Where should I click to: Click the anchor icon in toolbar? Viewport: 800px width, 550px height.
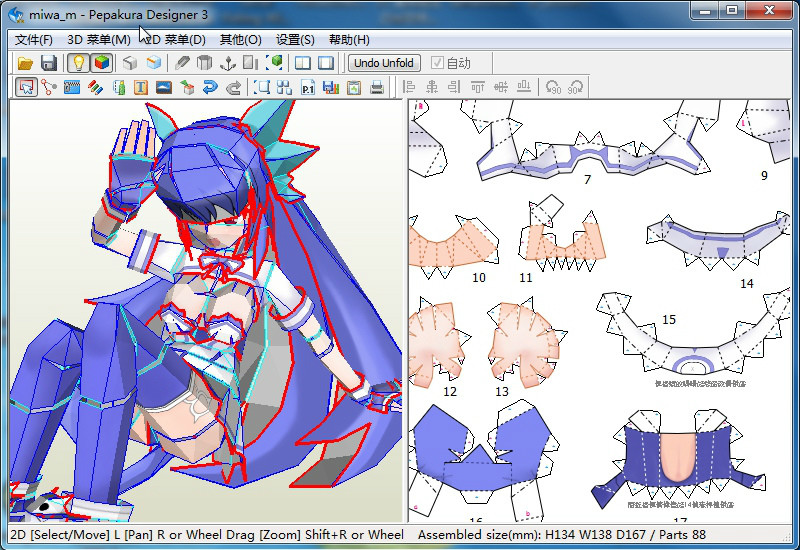pos(228,63)
